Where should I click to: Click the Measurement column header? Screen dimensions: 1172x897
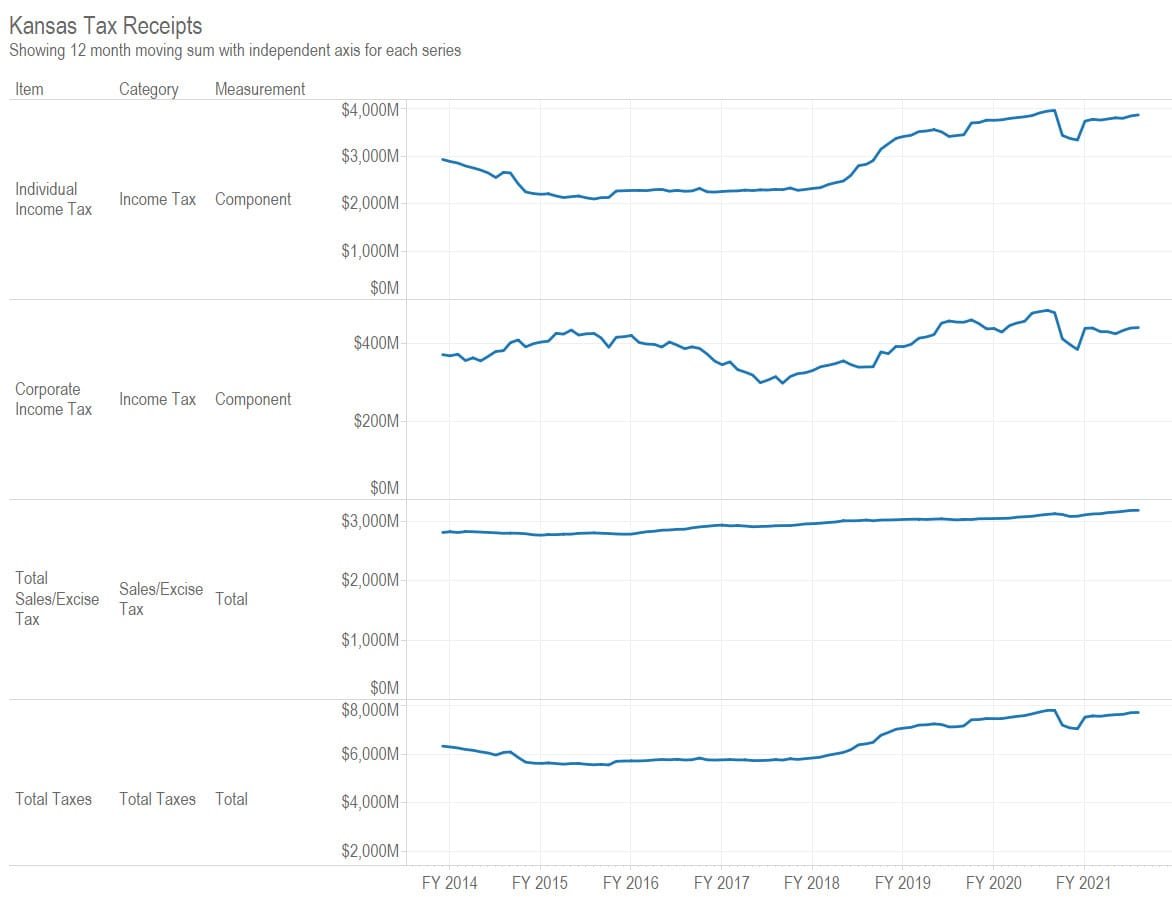click(260, 89)
